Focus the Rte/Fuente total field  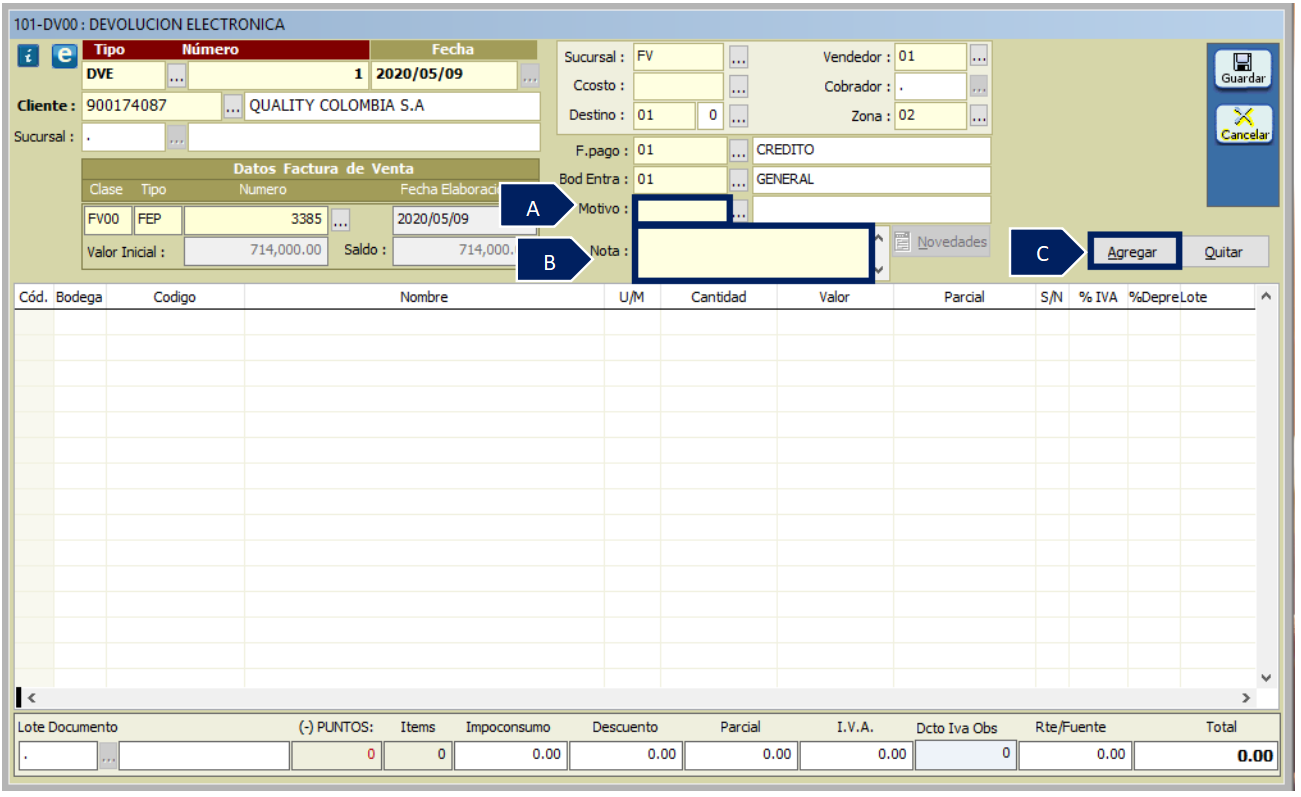click(1075, 756)
